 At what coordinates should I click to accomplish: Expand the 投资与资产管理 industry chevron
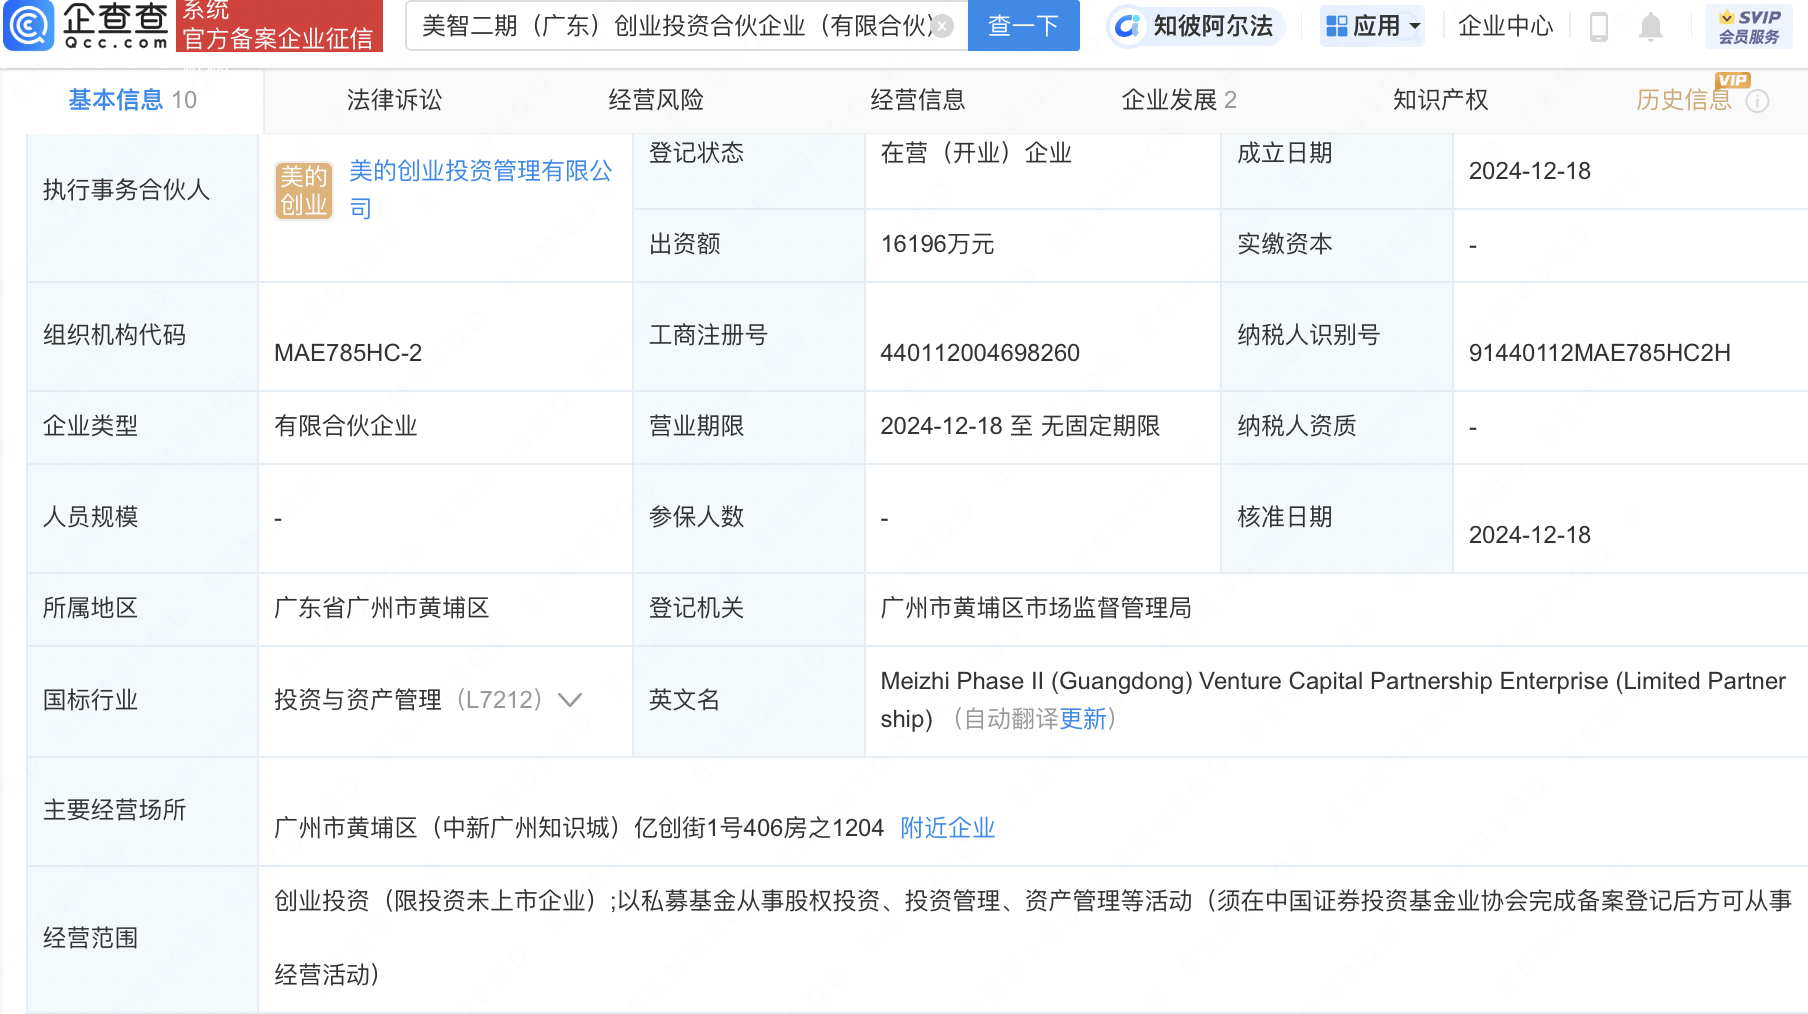[x=570, y=700]
